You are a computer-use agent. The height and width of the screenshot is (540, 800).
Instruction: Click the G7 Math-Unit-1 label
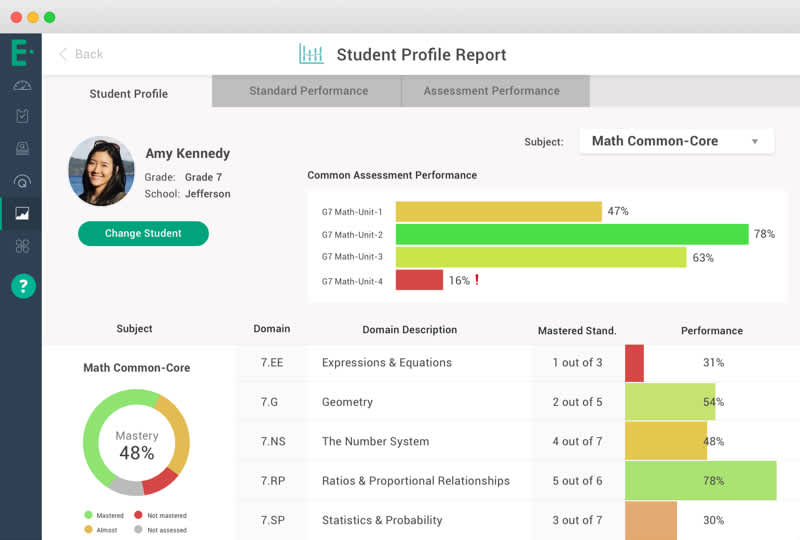352,212
